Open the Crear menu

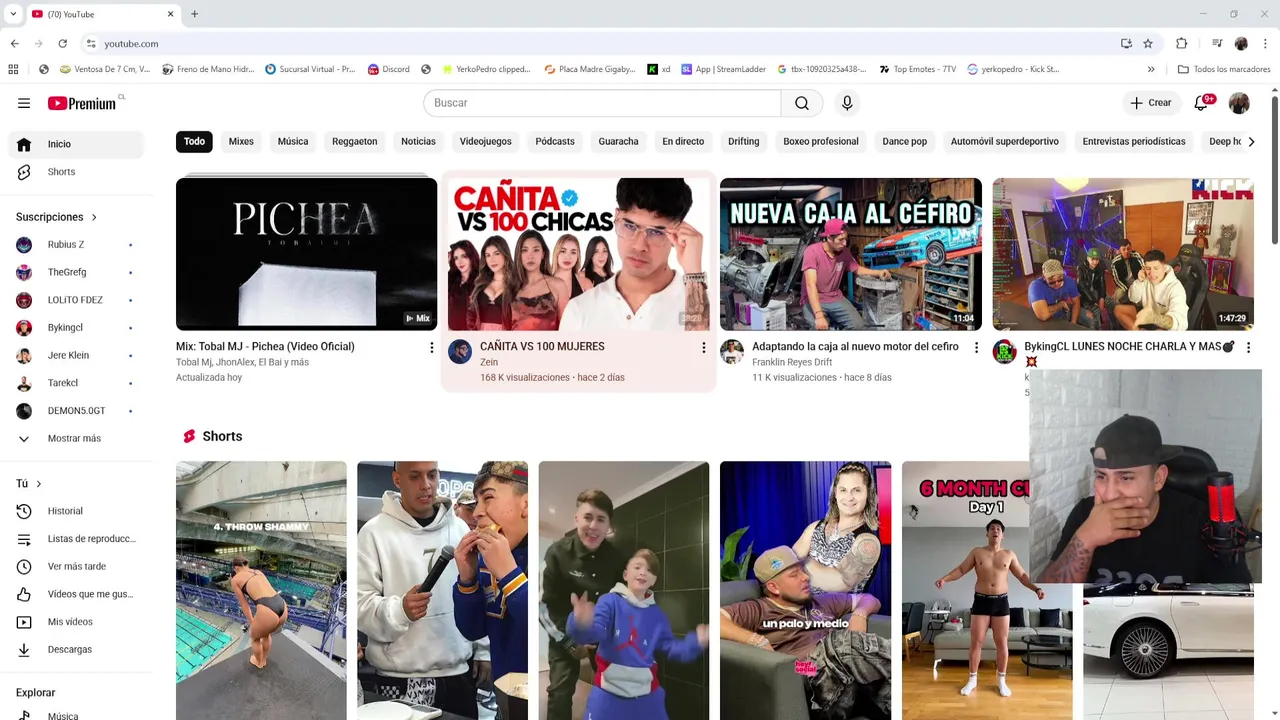click(x=1150, y=103)
